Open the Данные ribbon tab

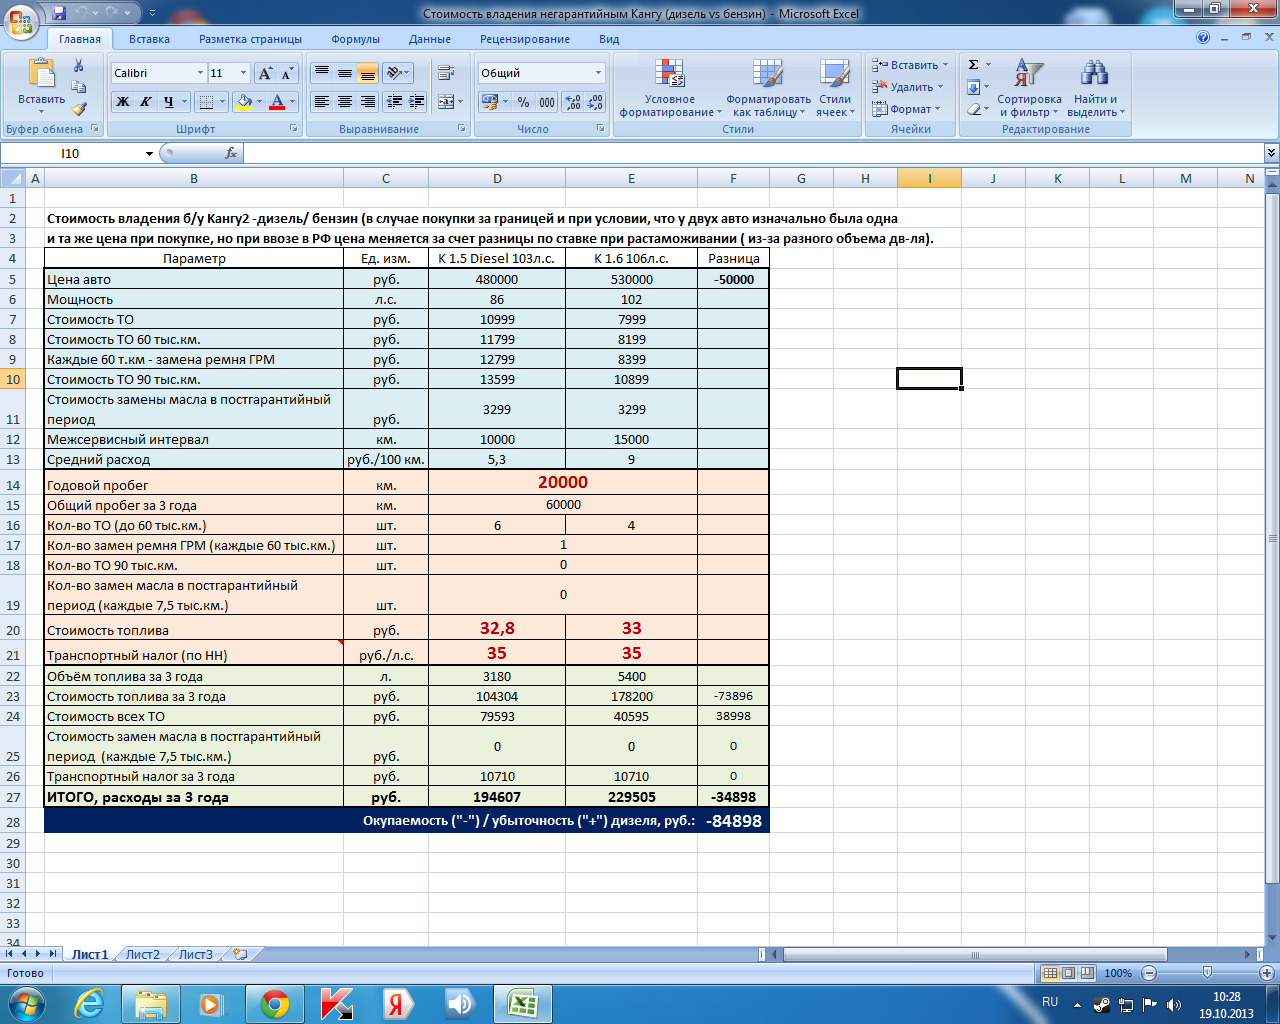[x=429, y=39]
